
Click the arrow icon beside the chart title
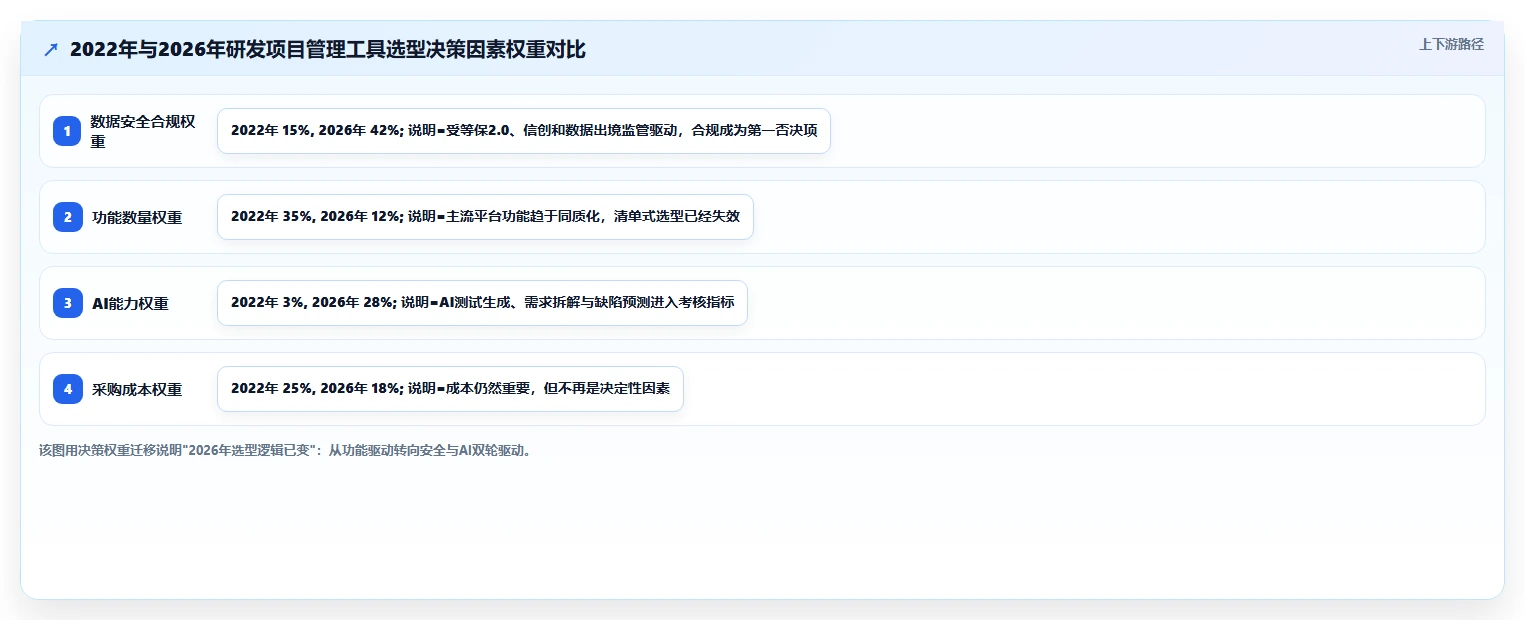click(x=51, y=50)
